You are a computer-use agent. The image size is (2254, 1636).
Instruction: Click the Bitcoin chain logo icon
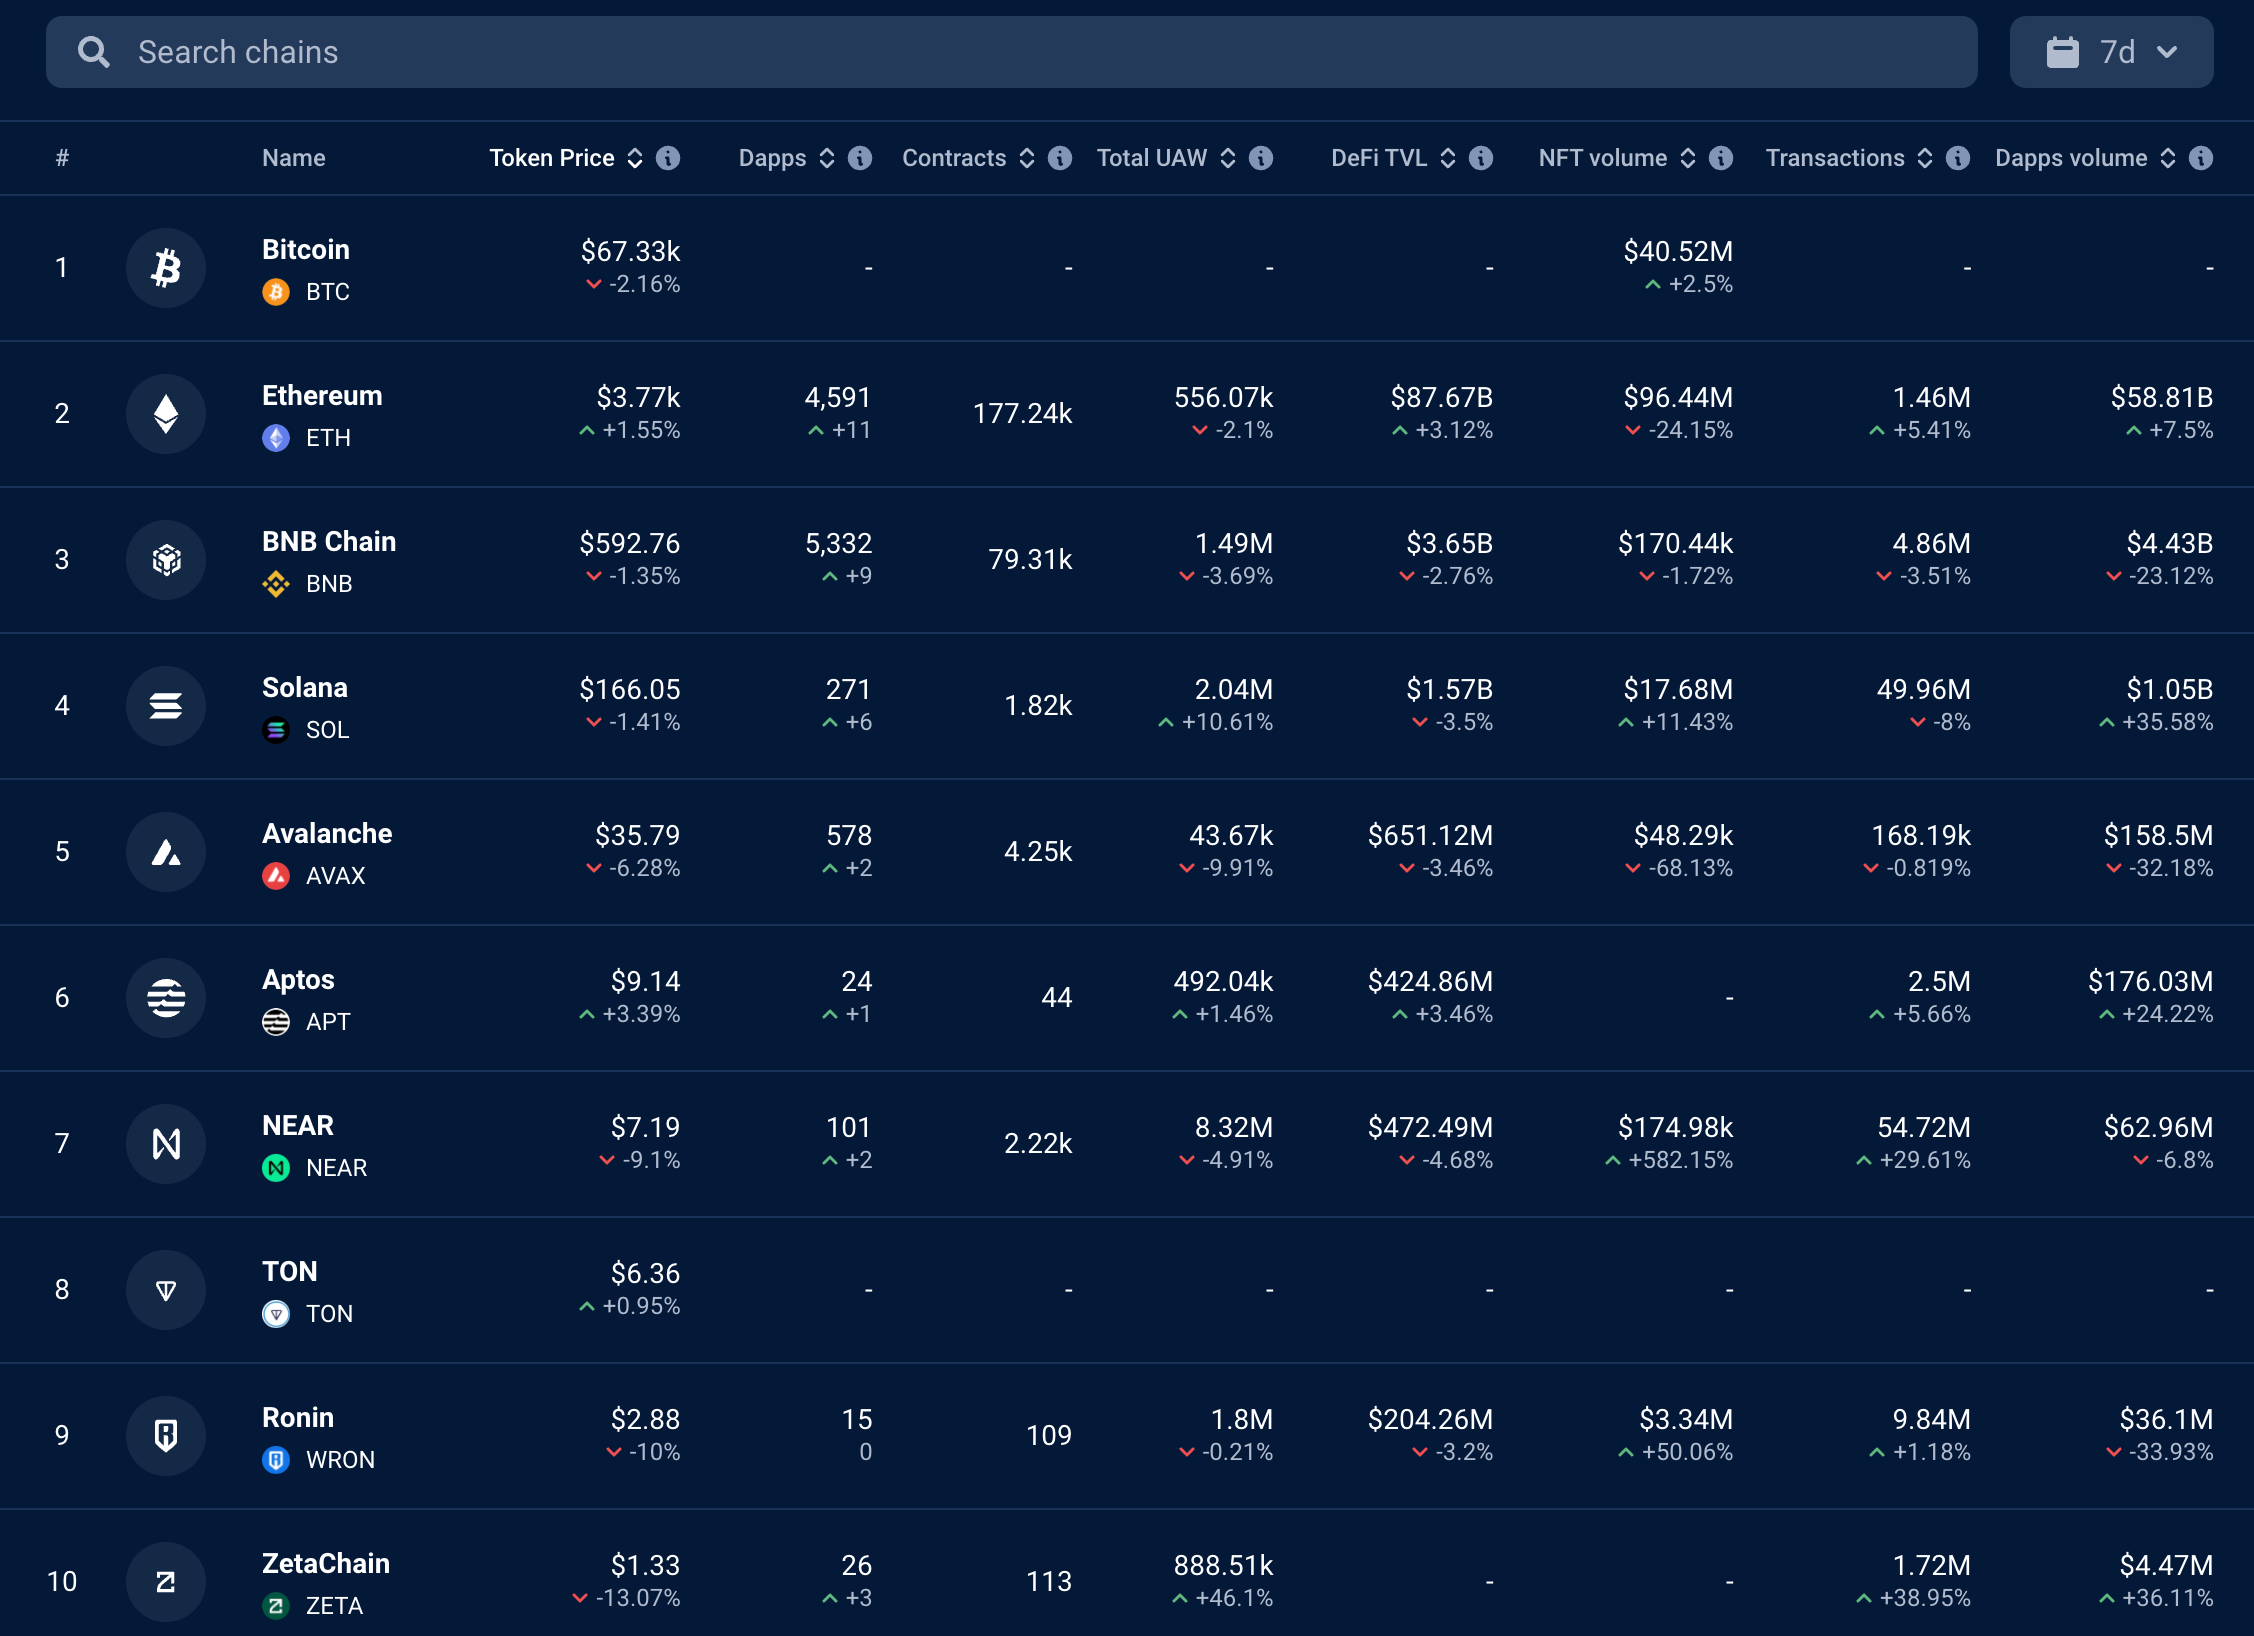(166, 268)
